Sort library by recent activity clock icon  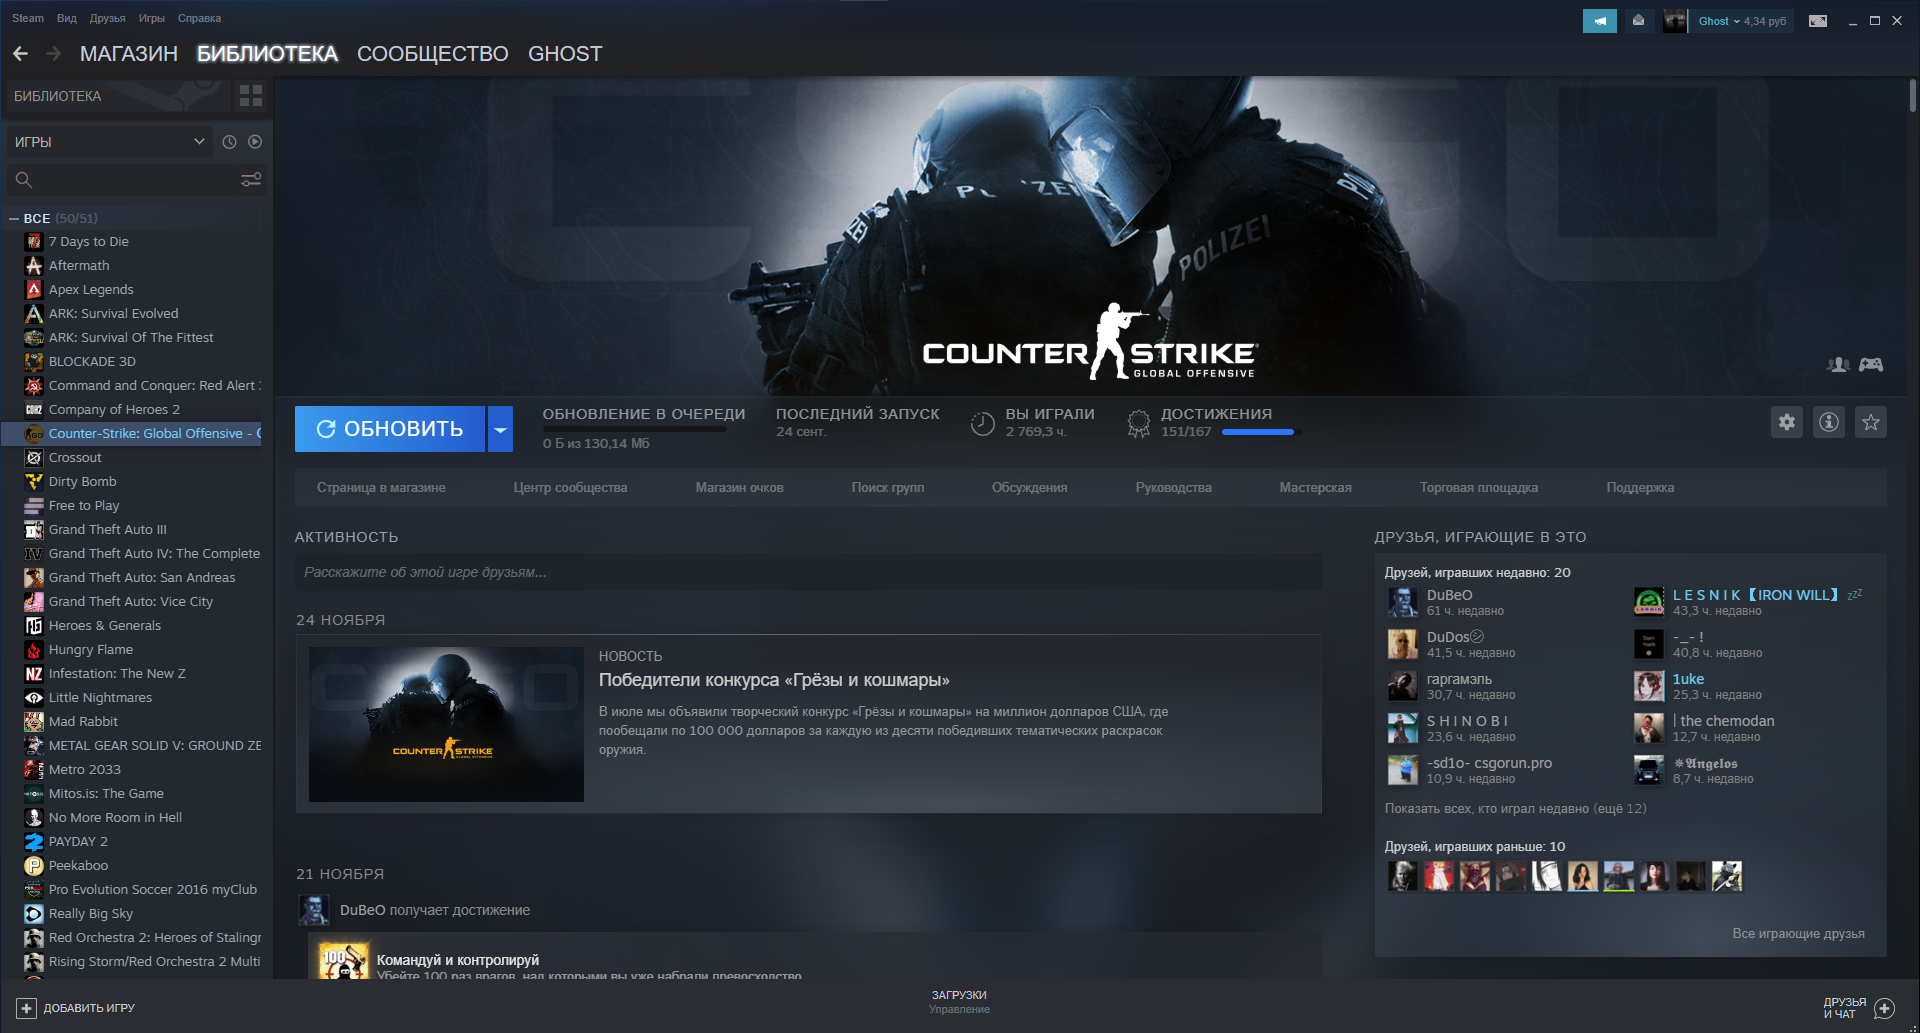click(229, 142)
